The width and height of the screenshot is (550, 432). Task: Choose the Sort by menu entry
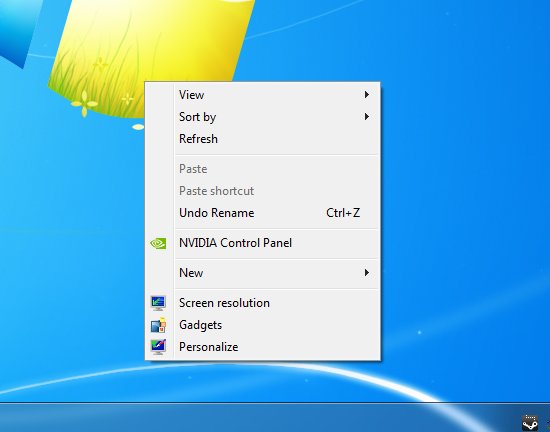[262, 117]
